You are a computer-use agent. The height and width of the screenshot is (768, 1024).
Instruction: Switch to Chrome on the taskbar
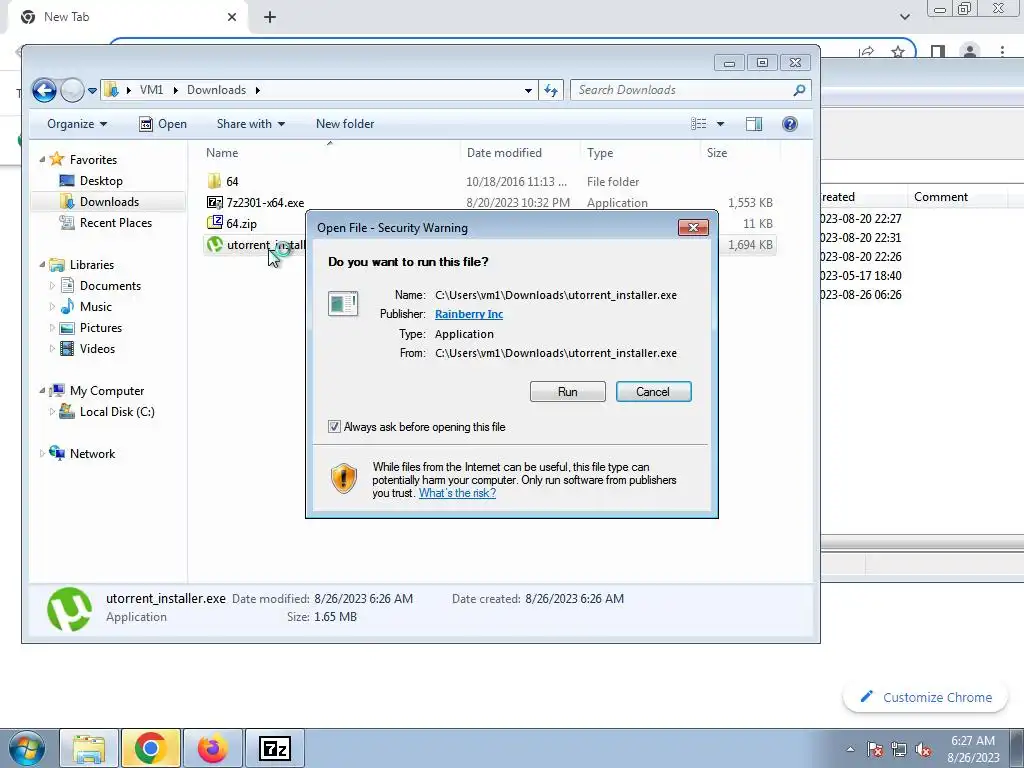tap(150, 748)
